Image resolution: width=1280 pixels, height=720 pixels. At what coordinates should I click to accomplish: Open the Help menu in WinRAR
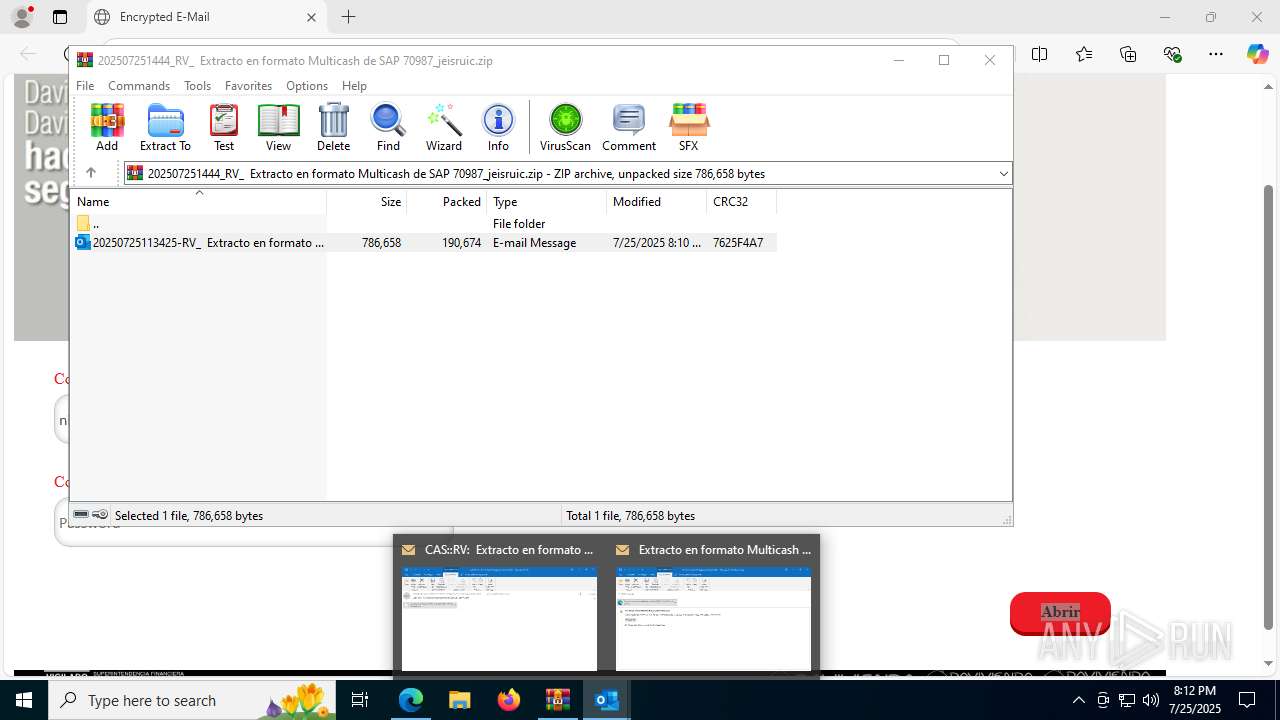click(354, 86)
